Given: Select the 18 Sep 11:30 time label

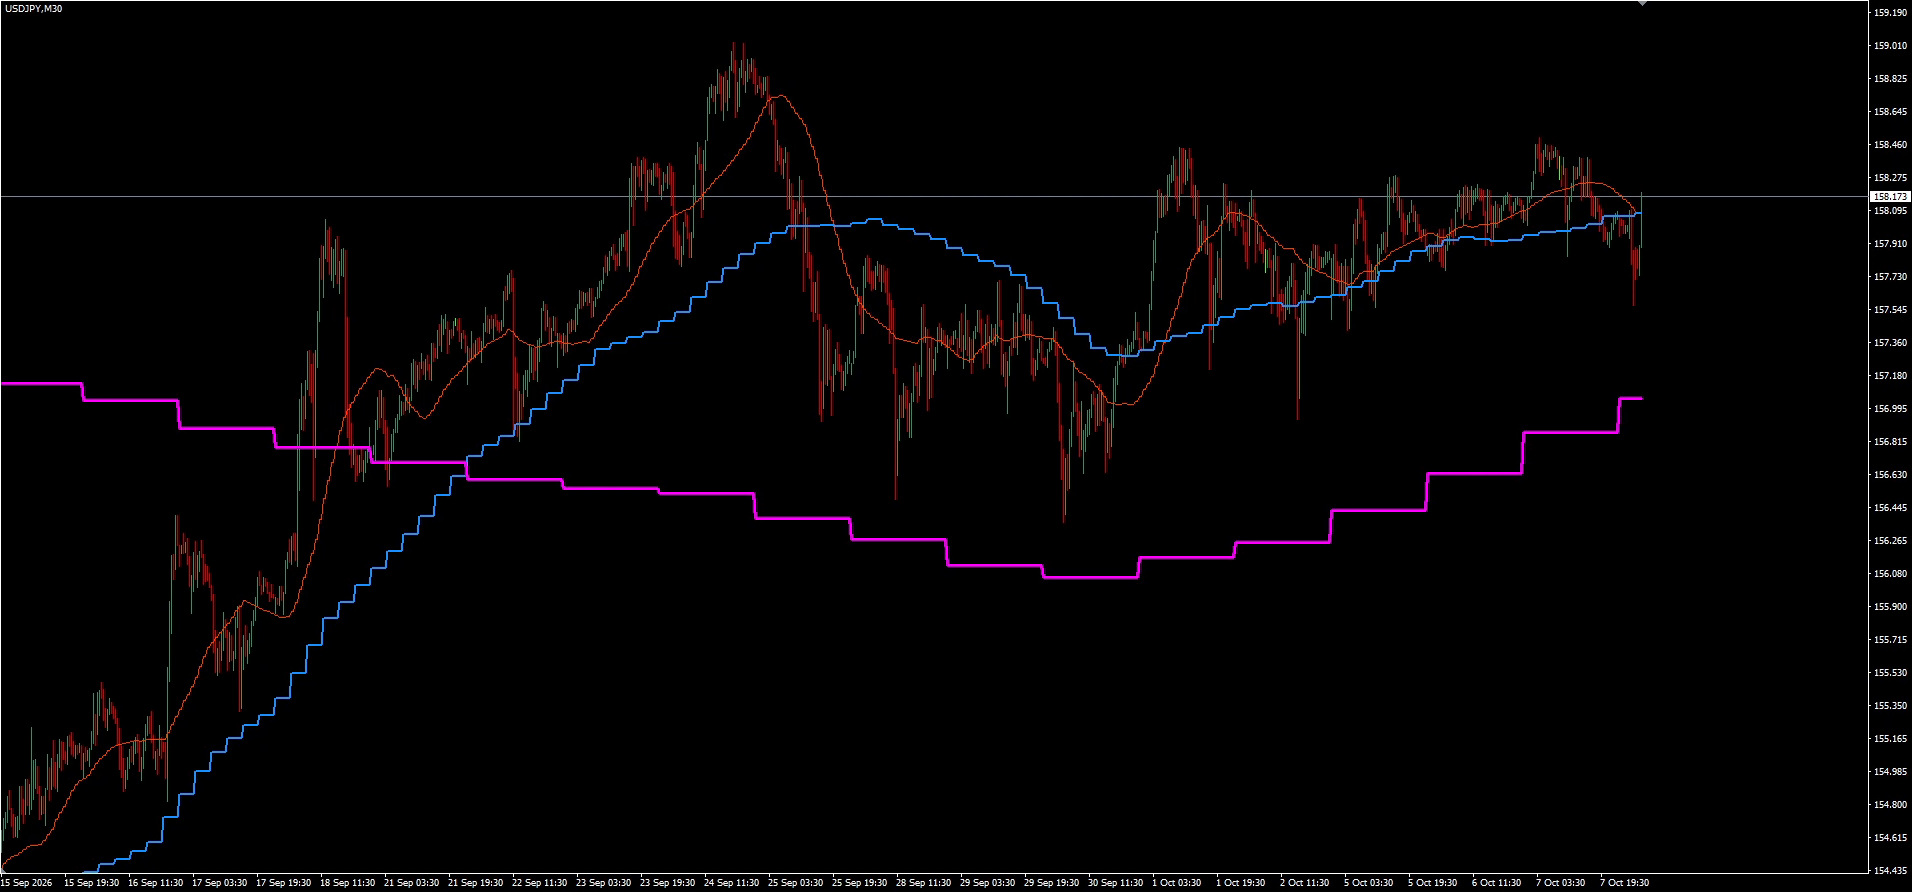Looking at the screenshot, I should tap(346, 884).
